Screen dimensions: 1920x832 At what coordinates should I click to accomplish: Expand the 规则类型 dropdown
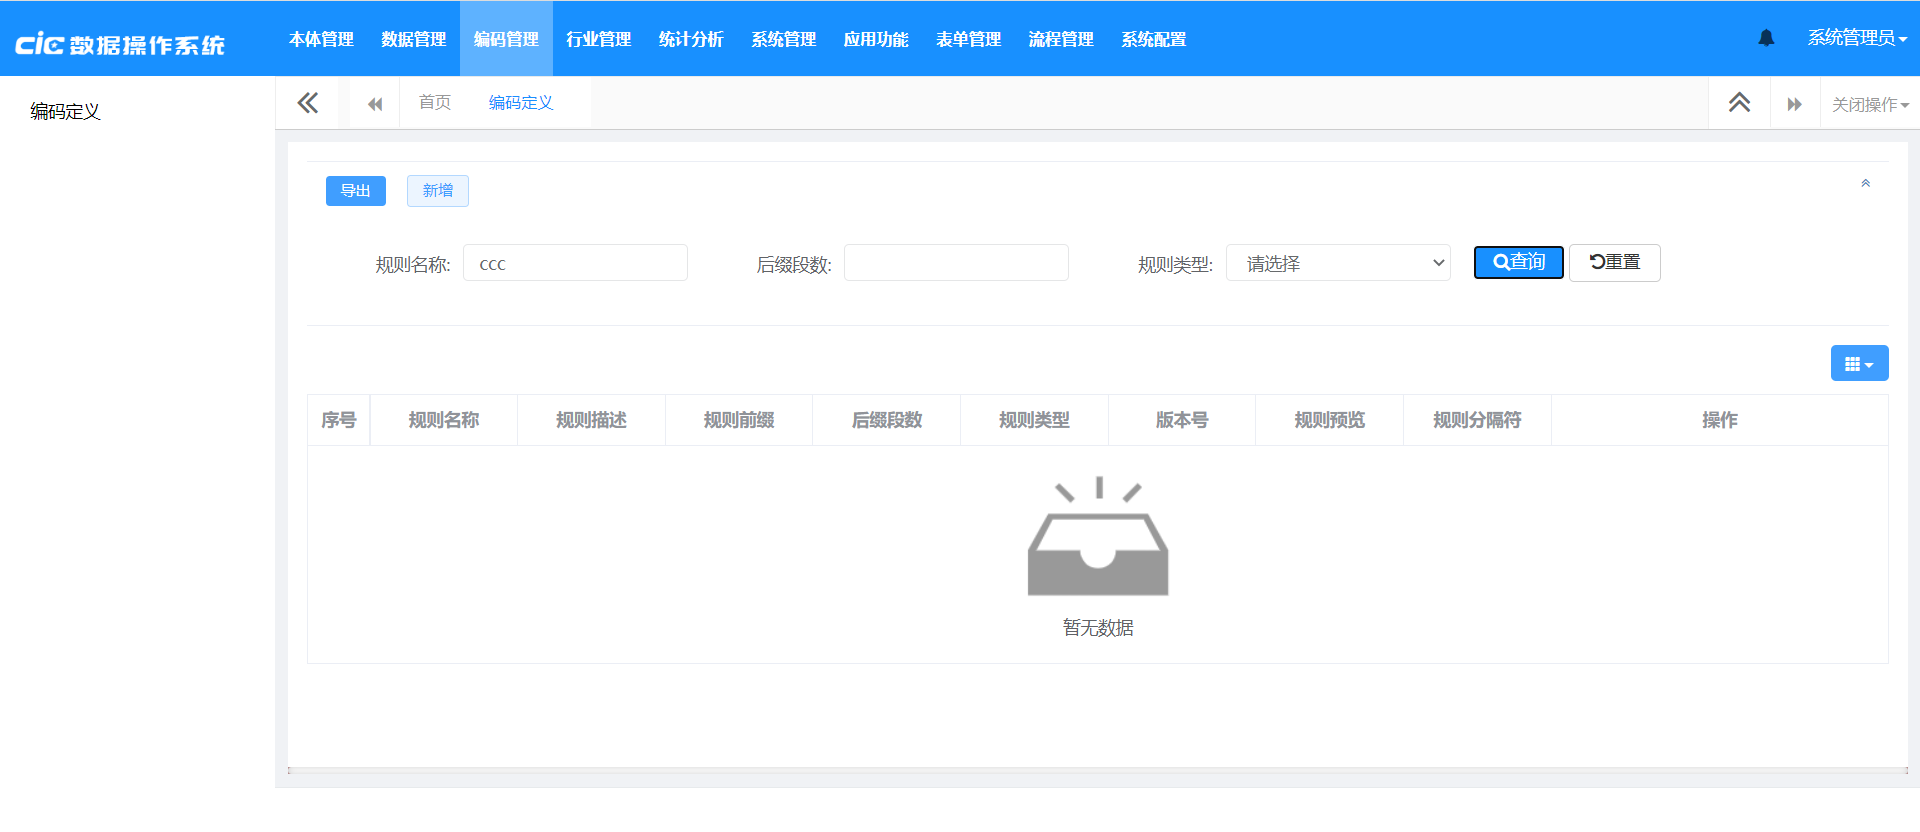(x=1338, y=263)
